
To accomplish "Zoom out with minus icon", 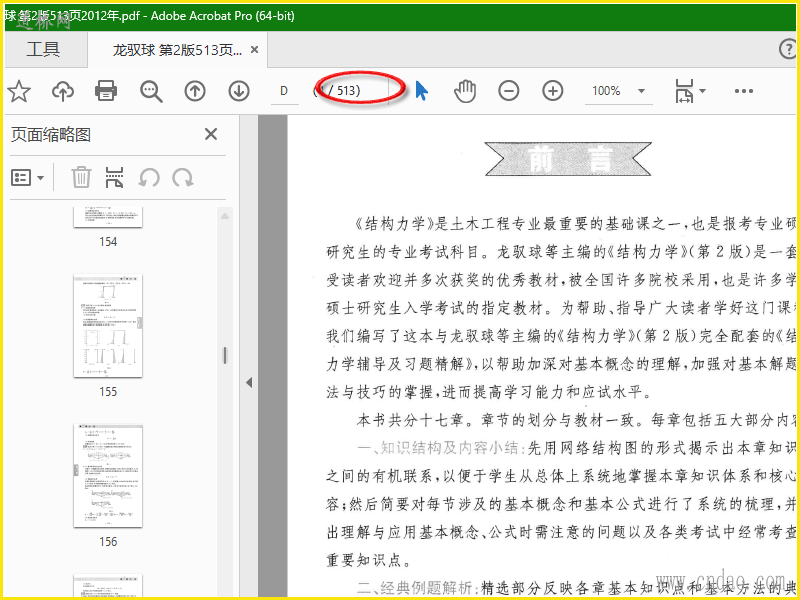I will pyautogui.click(x=509, y=91).
